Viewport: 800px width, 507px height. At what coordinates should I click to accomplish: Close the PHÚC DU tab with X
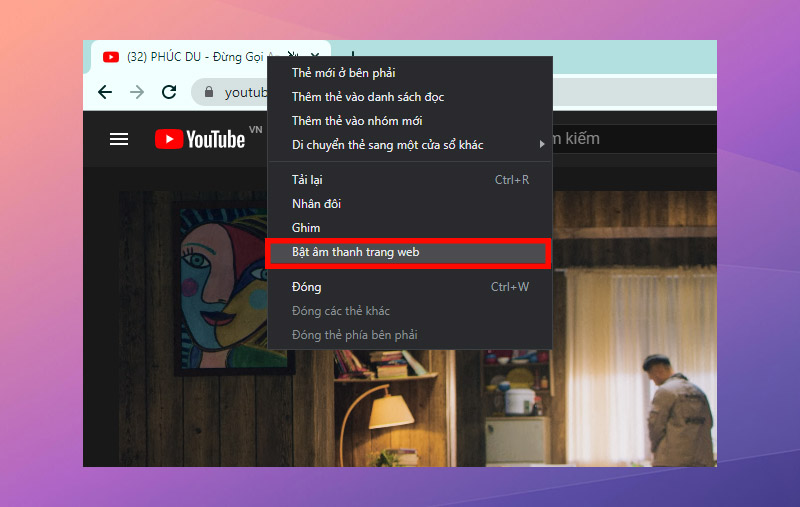(x=315, y=57)
